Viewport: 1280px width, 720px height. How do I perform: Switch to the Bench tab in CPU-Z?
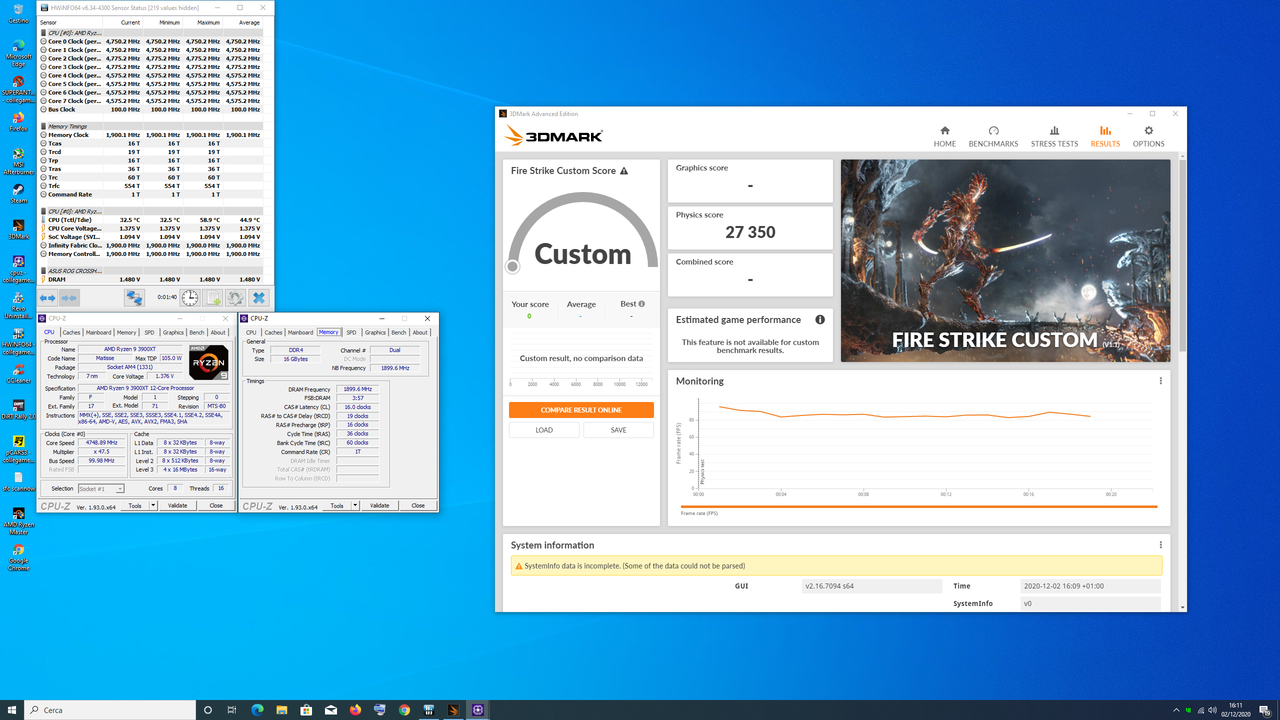pyautogui.click(x=196, y=332)
